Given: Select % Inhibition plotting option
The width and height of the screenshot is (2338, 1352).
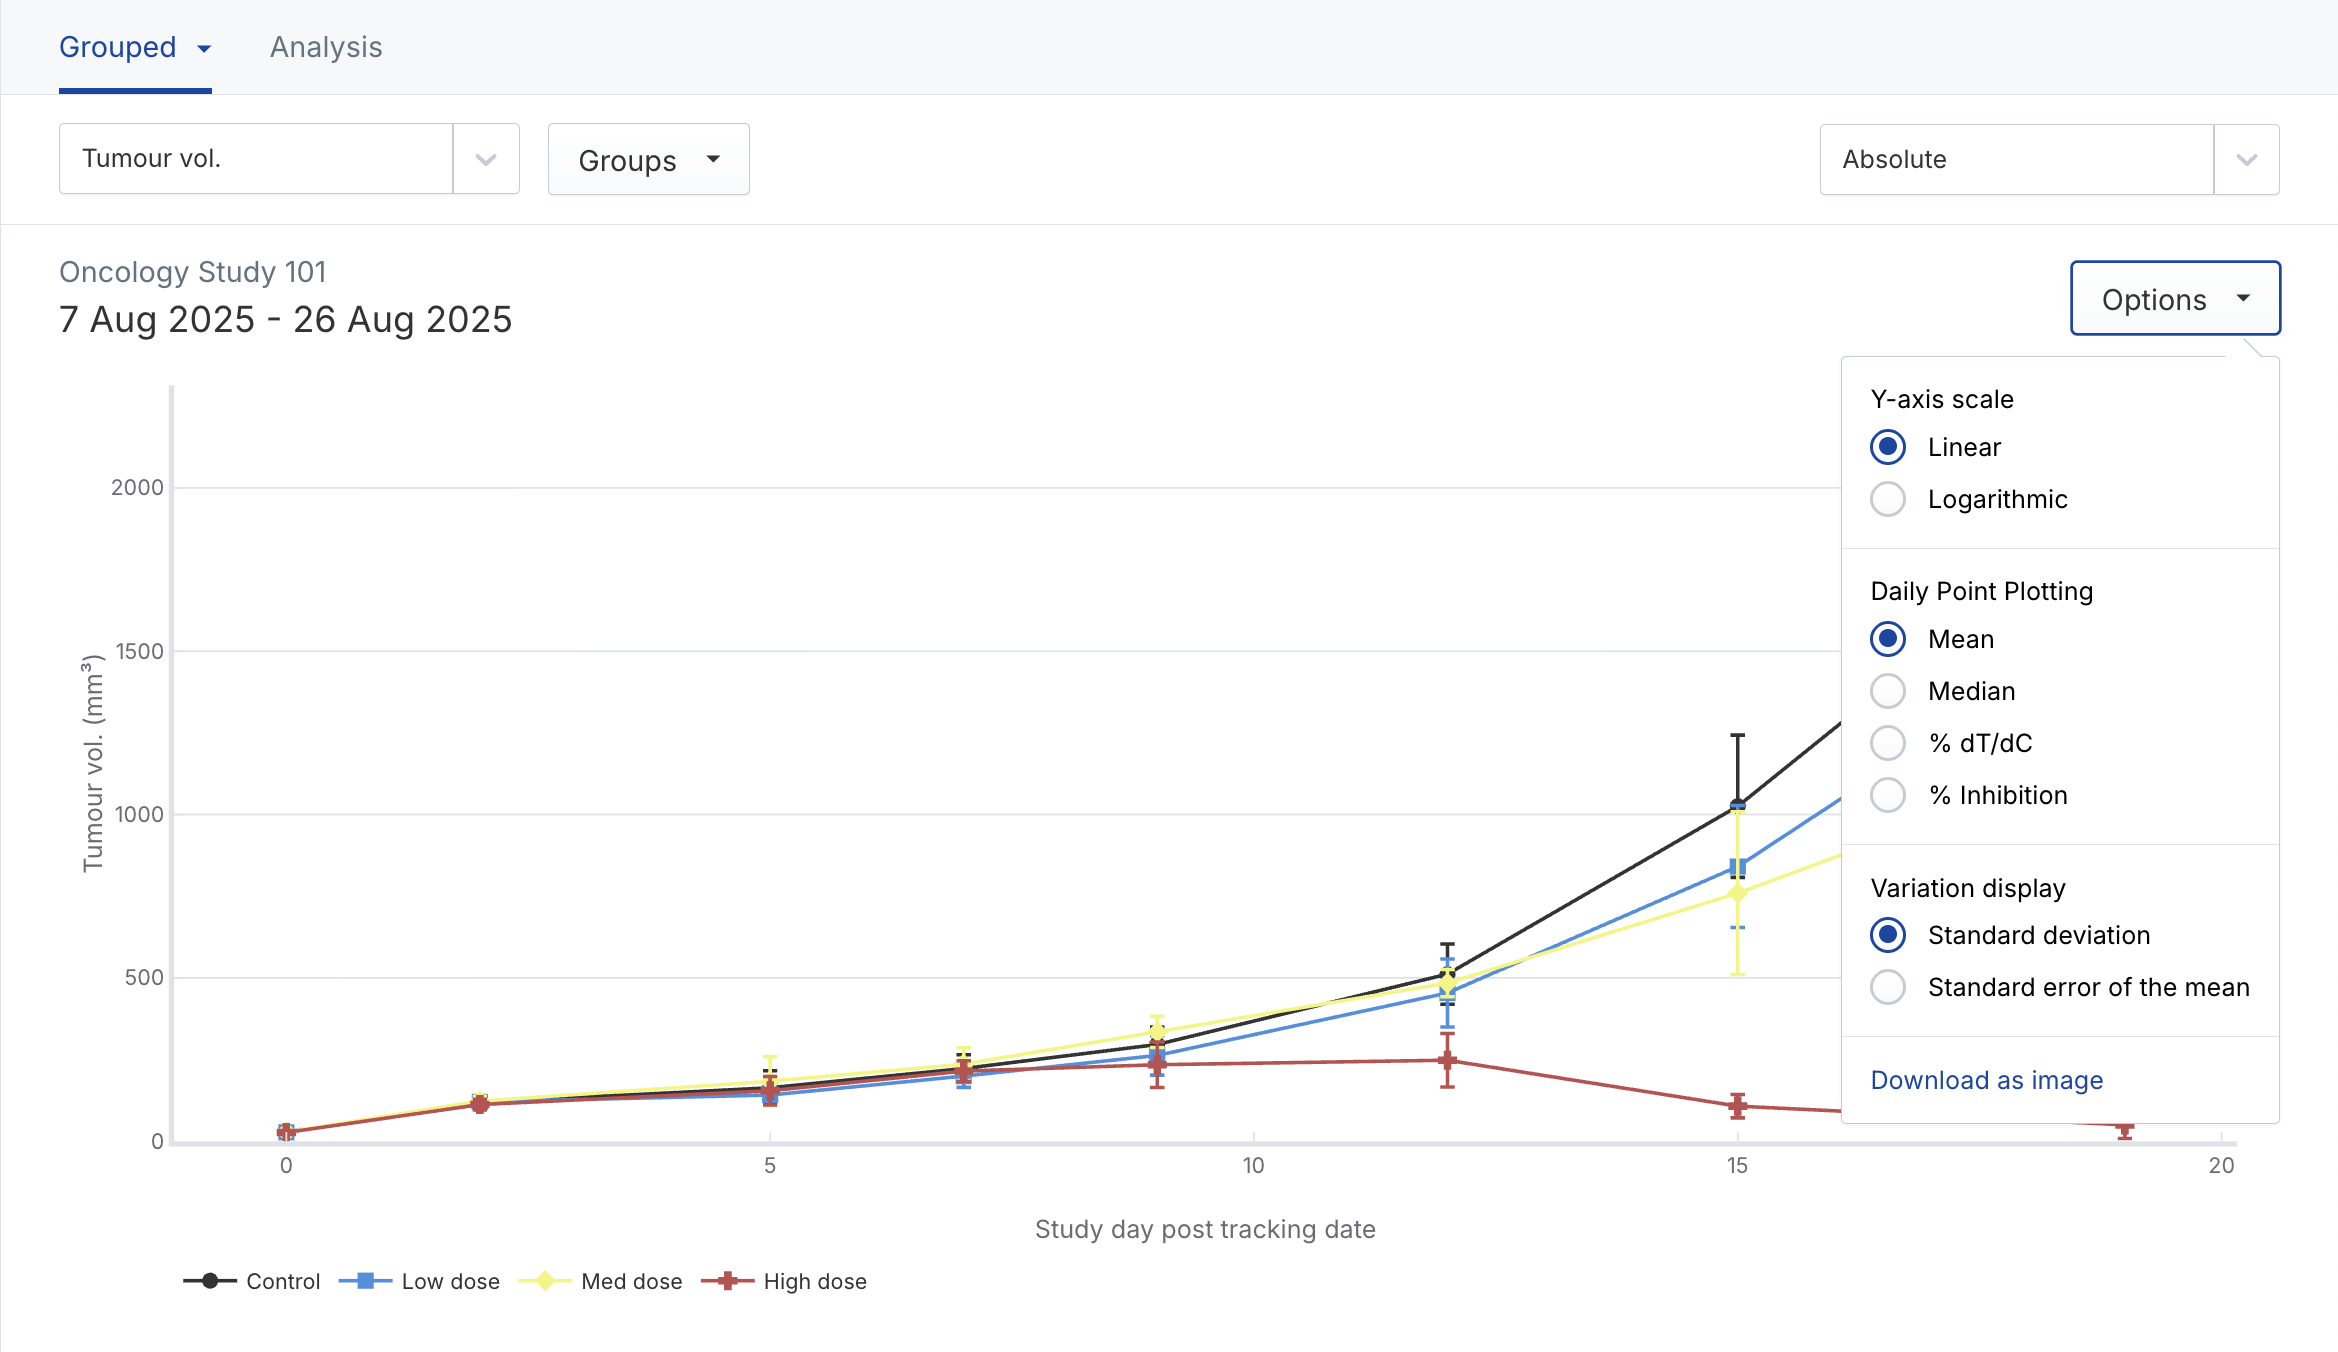Looking at the screenshot, I should (1888, 795).
